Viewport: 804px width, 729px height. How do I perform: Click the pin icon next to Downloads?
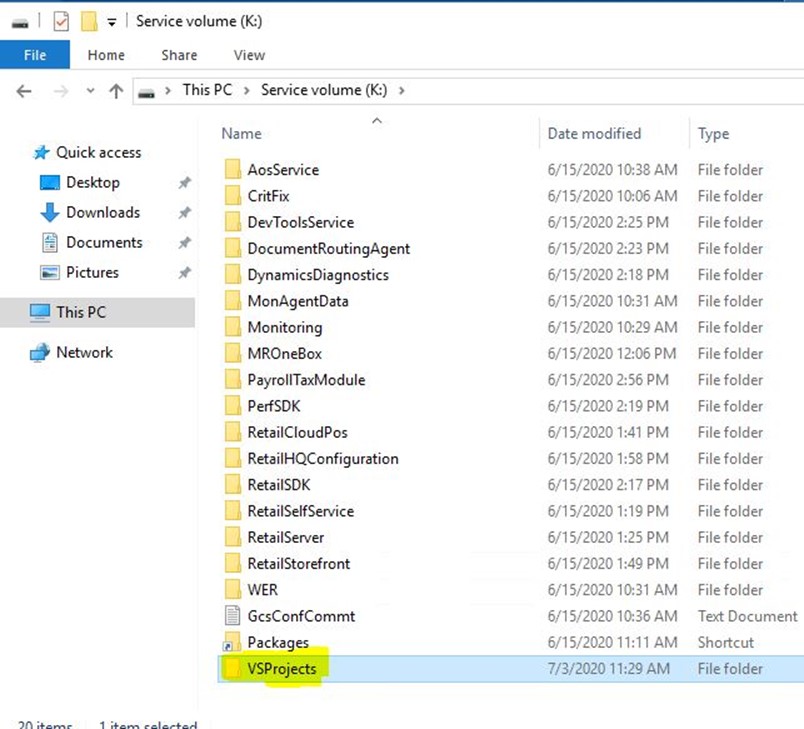185,213
